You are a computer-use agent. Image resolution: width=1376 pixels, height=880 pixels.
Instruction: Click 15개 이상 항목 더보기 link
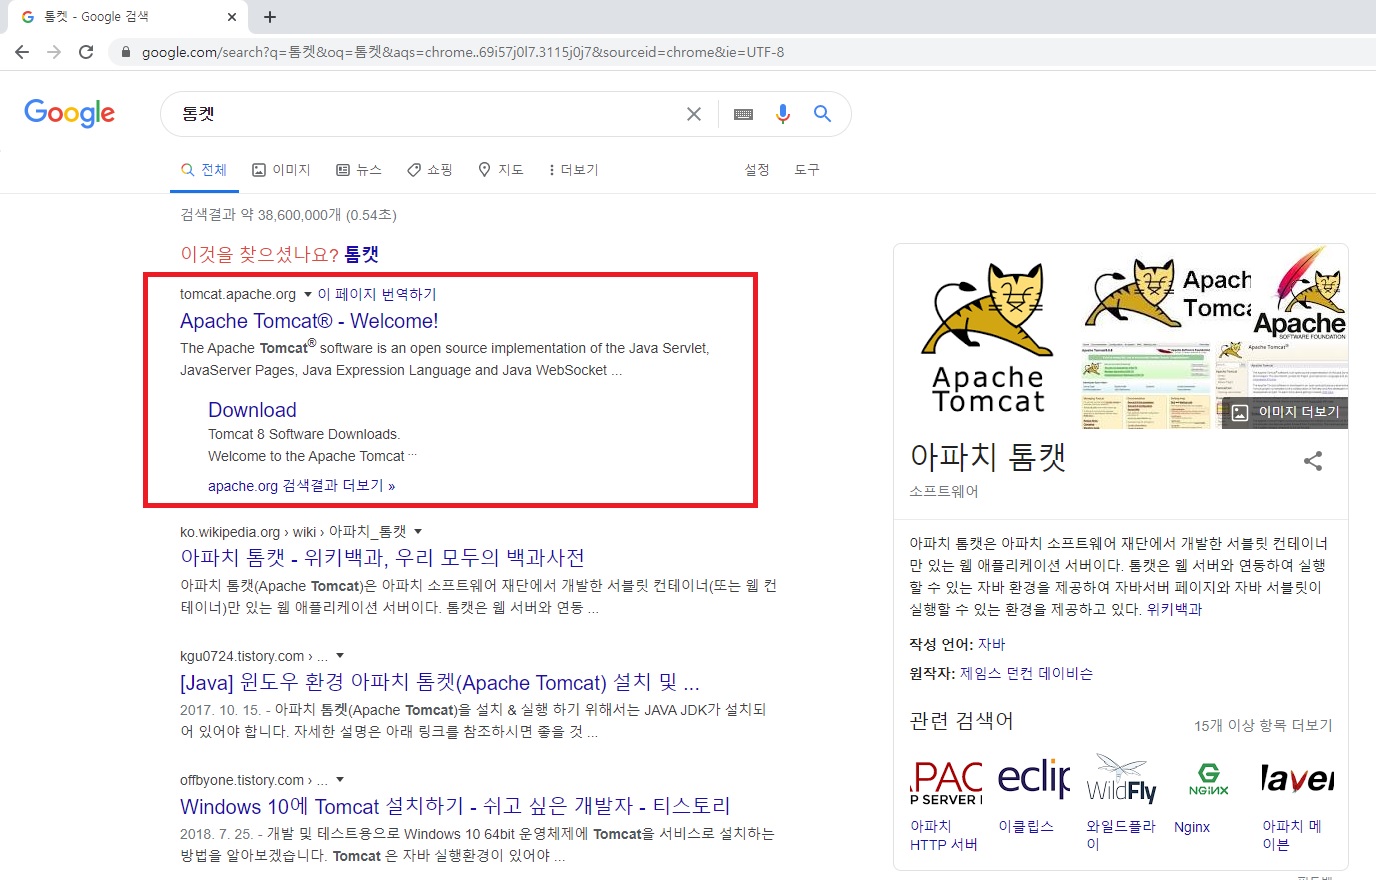pos(1263,725)
